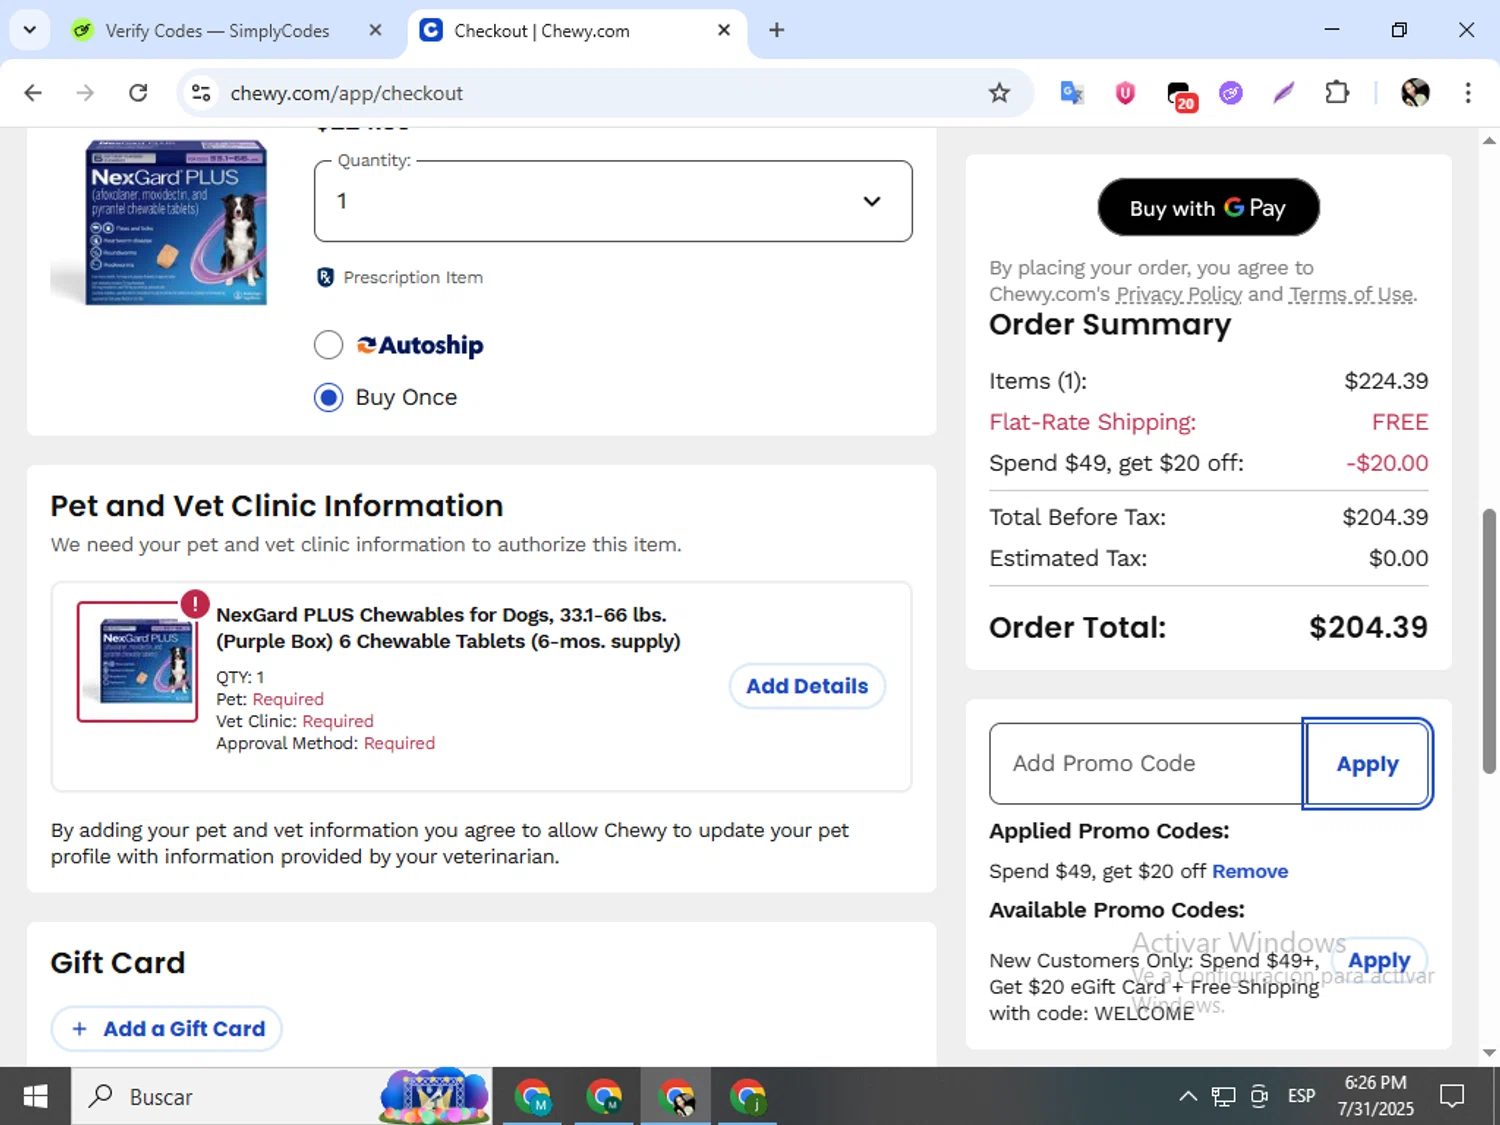The height and width of the screenshot is (1125, 1500).
Task: Click the Order Total $204.39 amount
Action: [1368, 627]
